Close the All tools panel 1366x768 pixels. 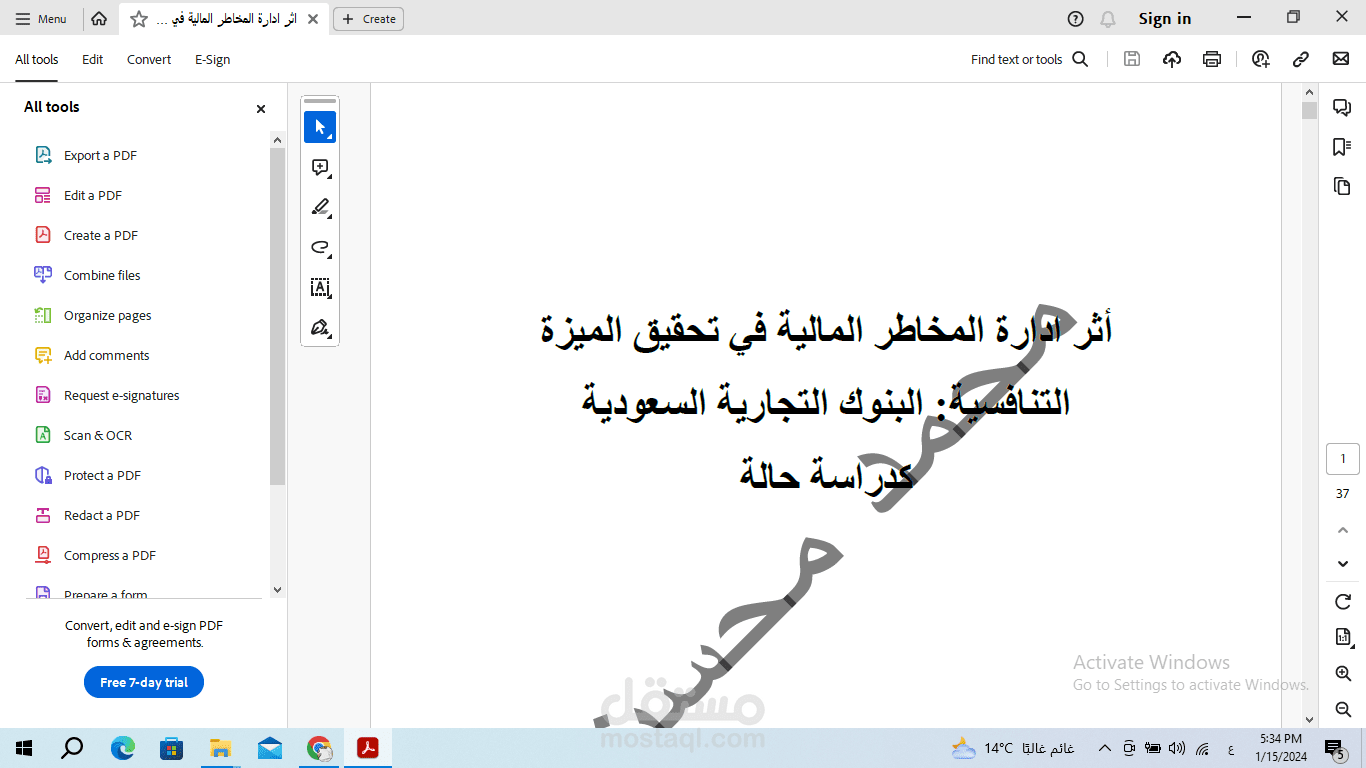point(261,109)
